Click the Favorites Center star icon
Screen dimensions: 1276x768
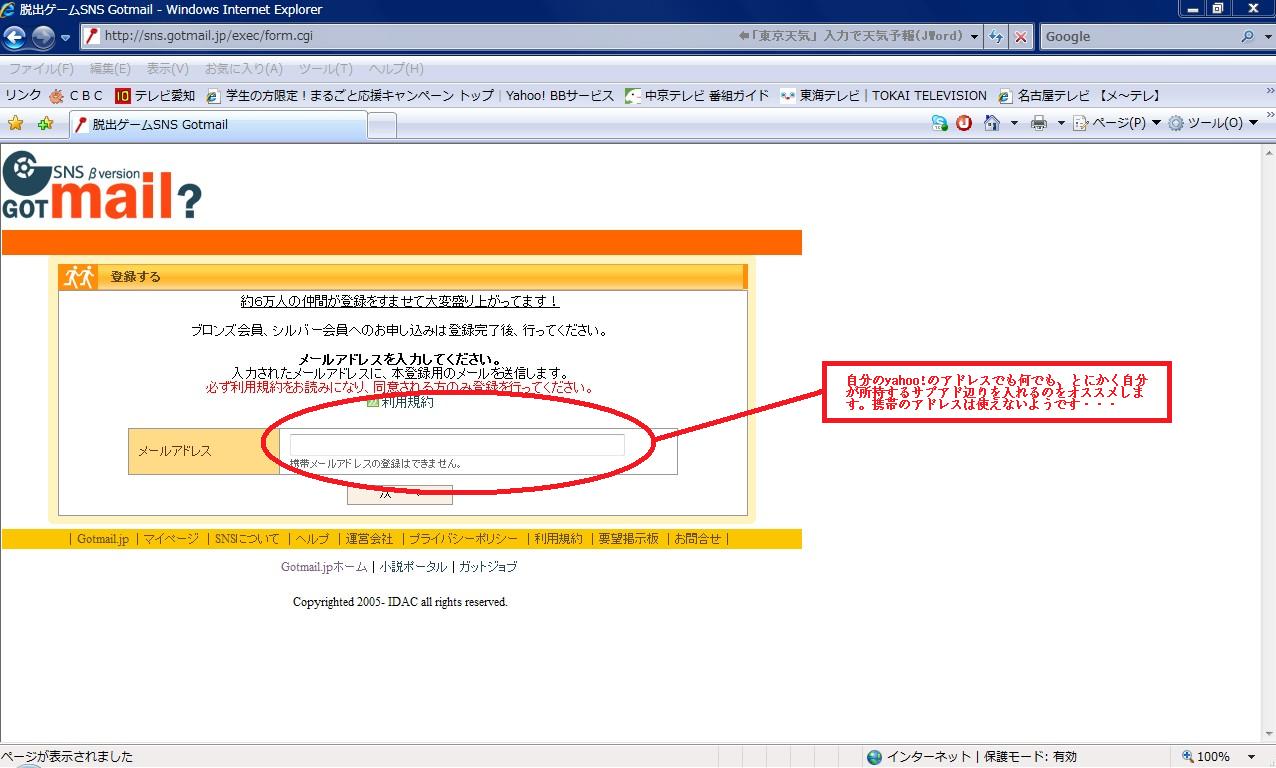15,124
